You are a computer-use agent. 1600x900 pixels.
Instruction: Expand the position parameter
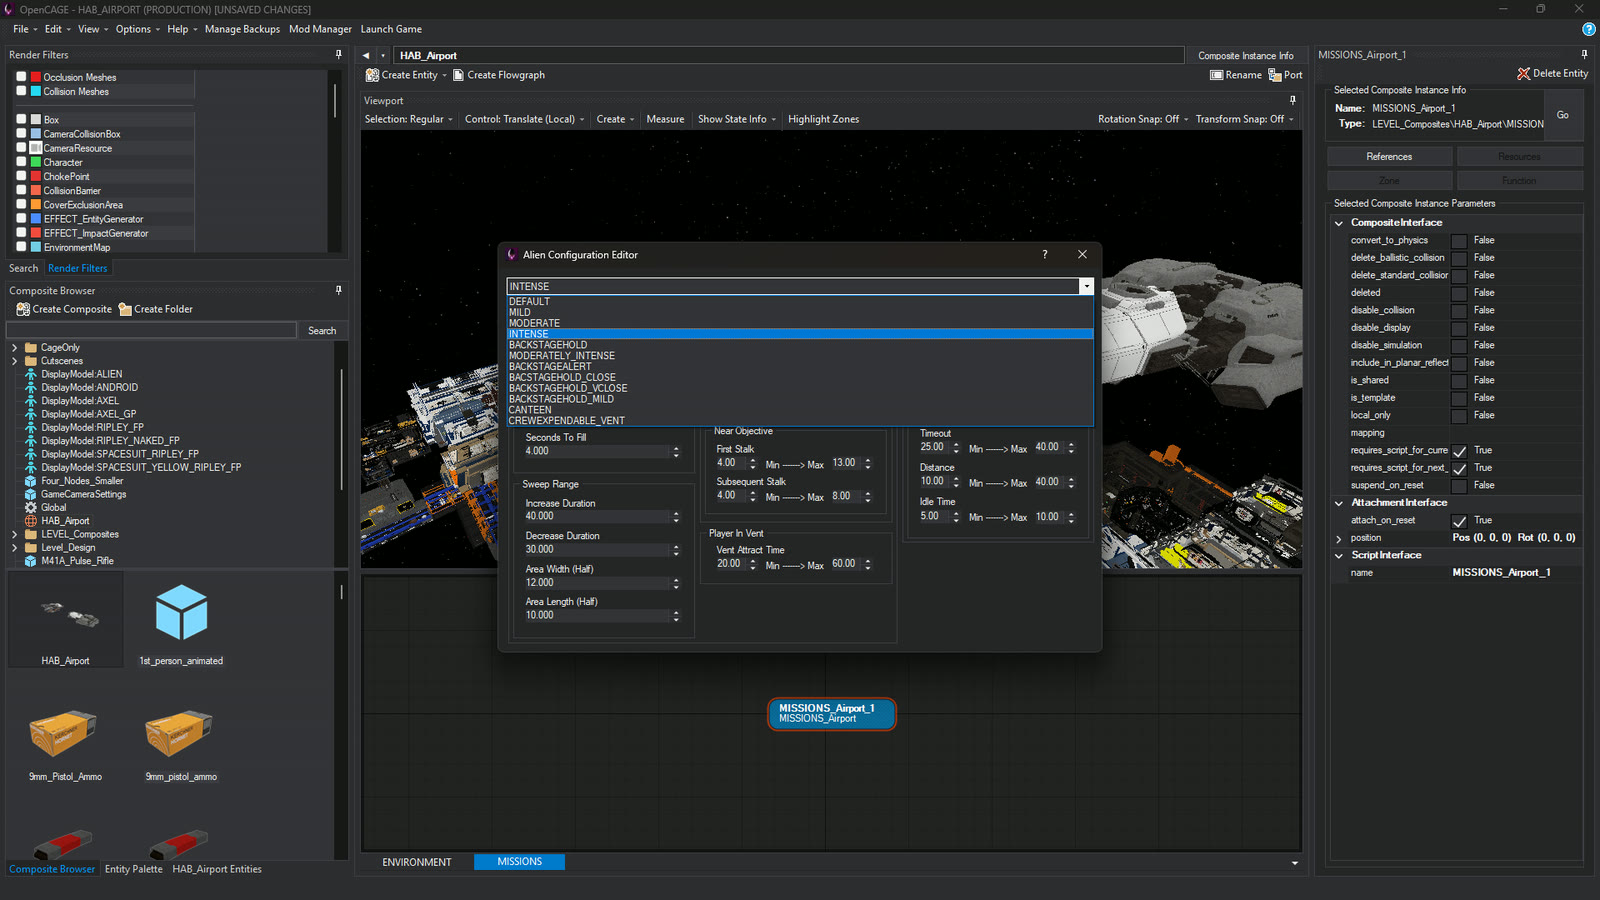[x=1339, y=538]
